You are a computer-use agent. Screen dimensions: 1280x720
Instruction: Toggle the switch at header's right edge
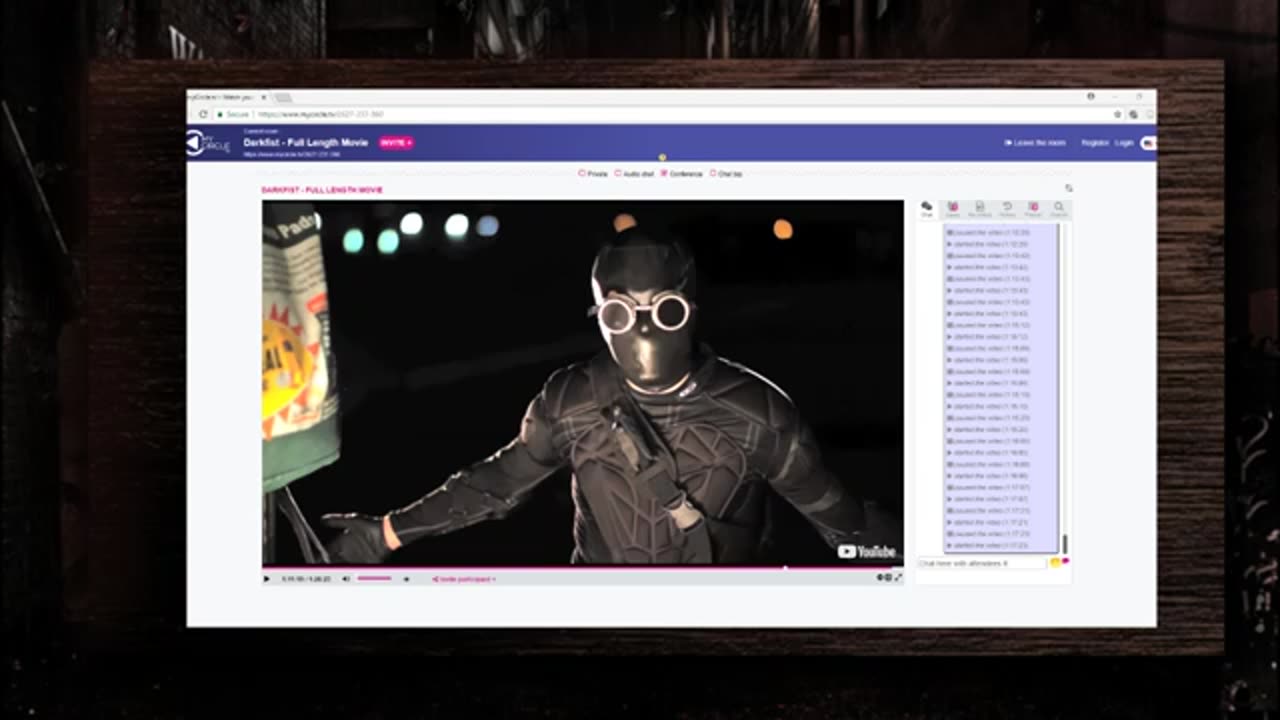1148,143
